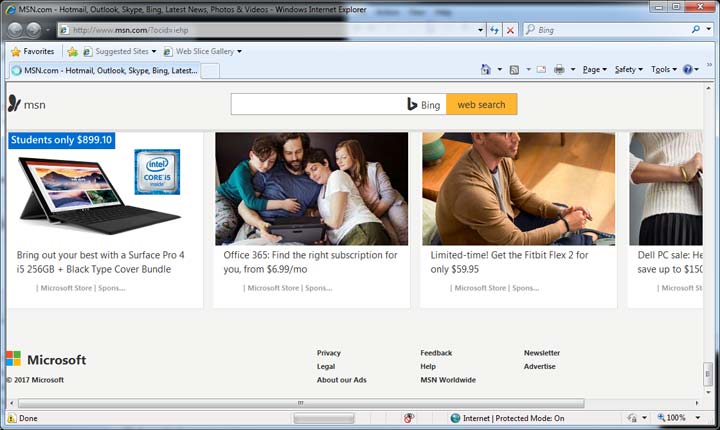The image size is (720, 430).
Task: Click the Bing logo in search box
Action: (423, 105)
